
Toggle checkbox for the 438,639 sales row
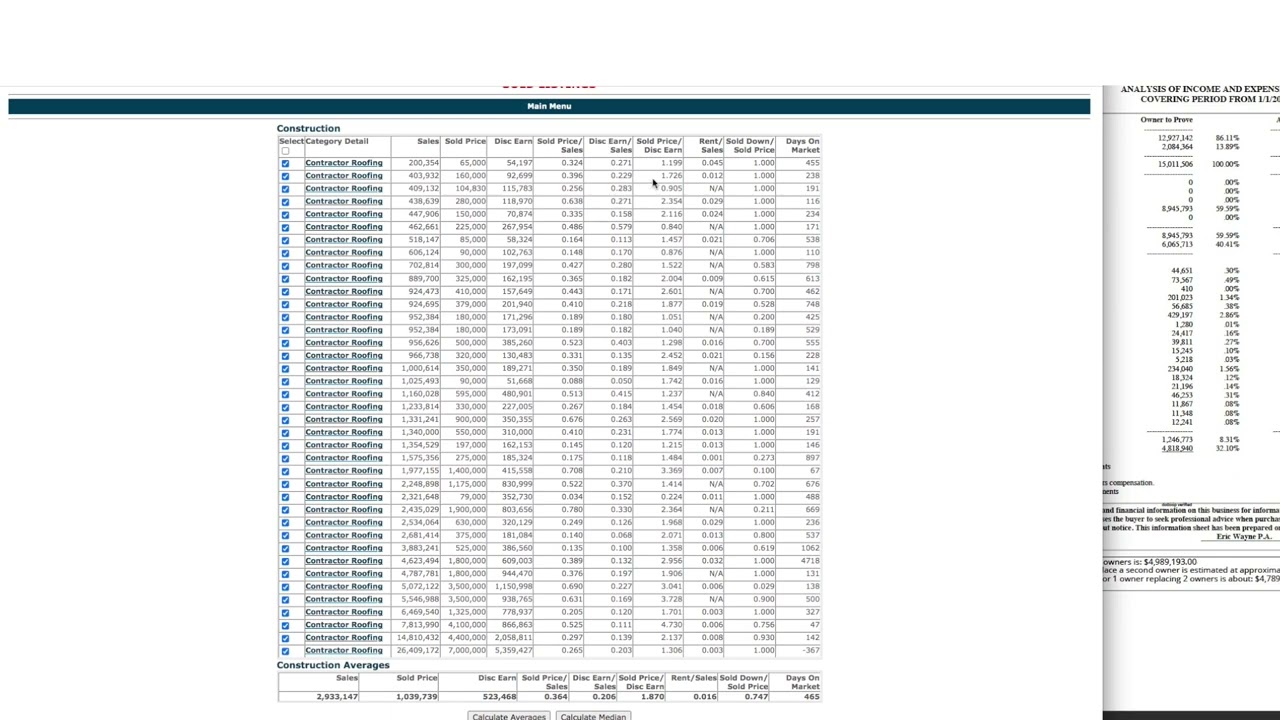(x=285, y=202)
